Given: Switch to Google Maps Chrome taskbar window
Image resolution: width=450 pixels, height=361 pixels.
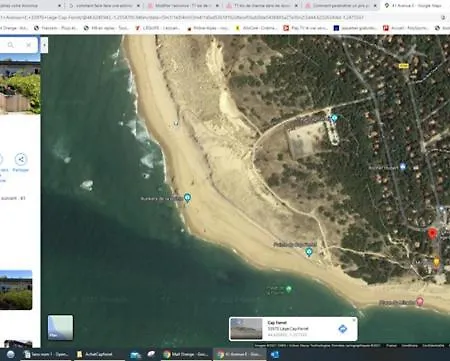Looking at the screenshot, I should (x=240, y=354).
